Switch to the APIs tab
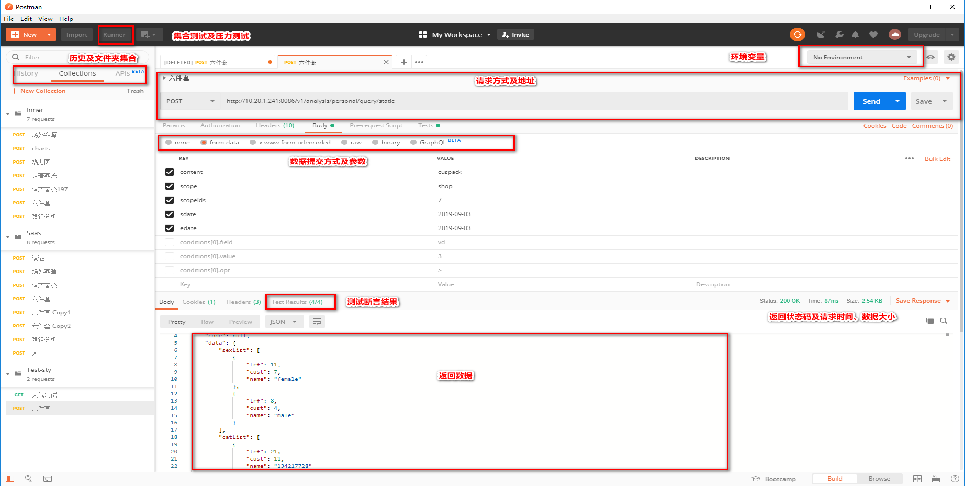The image size is (966, 486). coord(123,73)
